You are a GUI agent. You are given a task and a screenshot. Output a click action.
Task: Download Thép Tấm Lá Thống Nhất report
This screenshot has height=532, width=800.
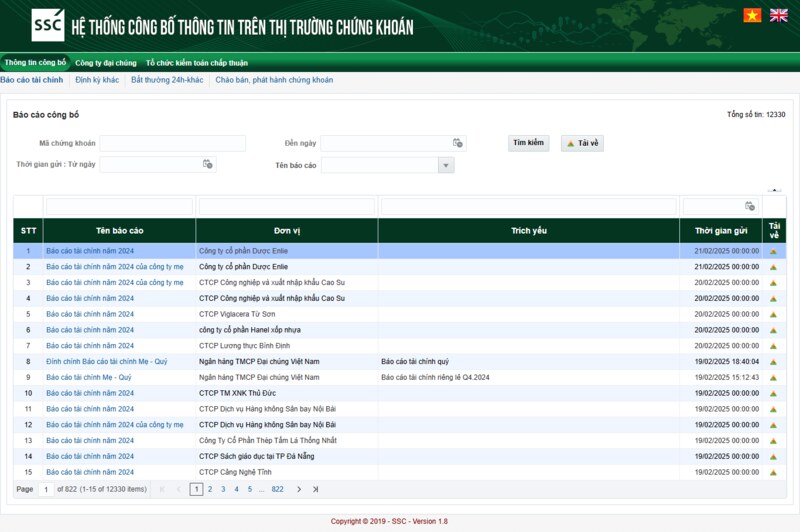point(773,441)
